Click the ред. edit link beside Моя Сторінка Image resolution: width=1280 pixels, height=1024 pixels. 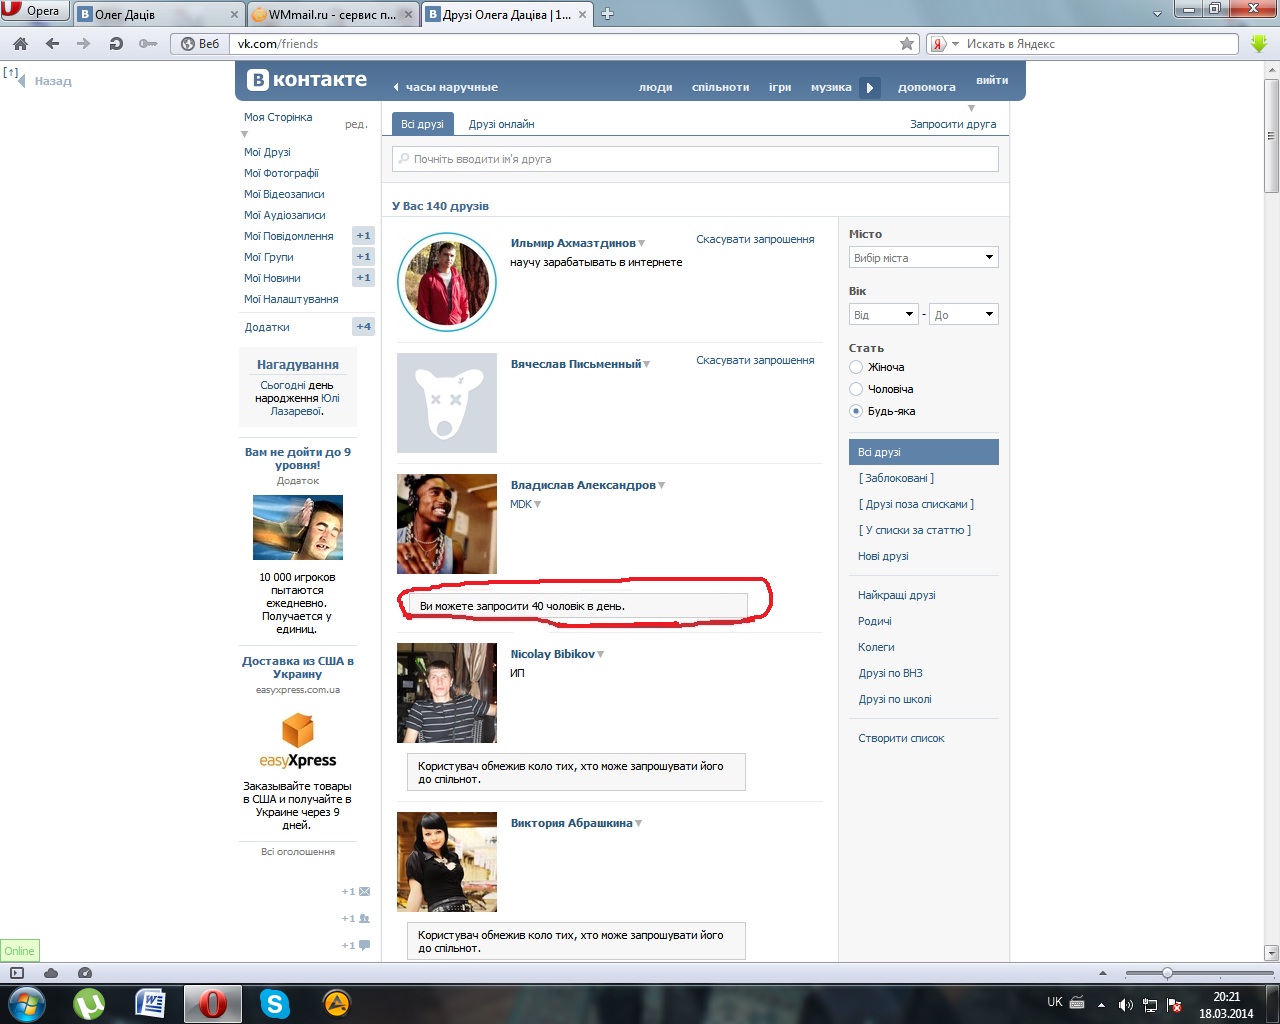pyautogui.click(x=356, y=124)
